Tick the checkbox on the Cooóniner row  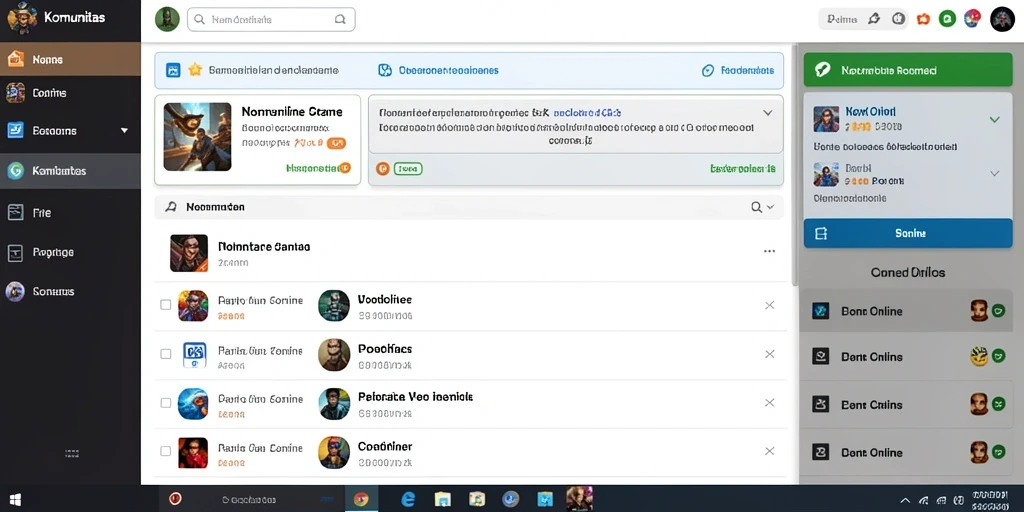[x=166, y=451]
